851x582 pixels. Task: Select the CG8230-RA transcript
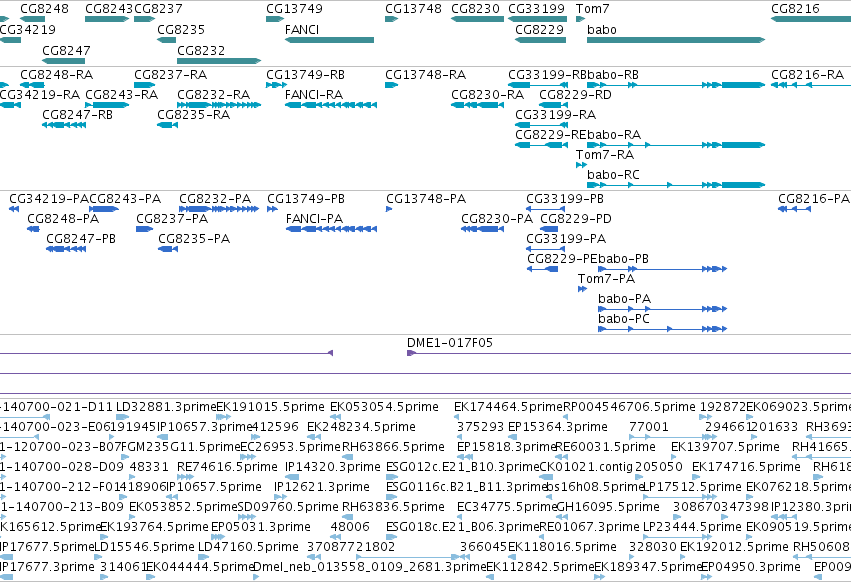(x=478, y=105)
